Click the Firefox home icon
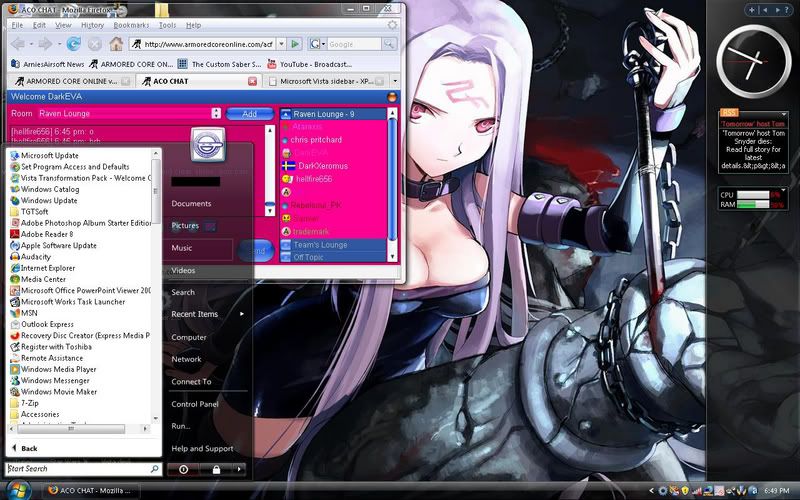Image resolution: width=800 pixels, height=500 pixels. (x=116, y=43)
